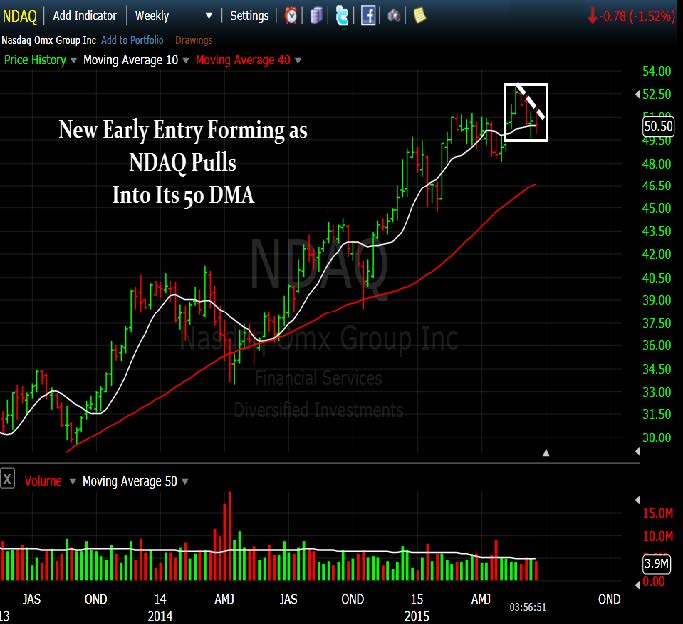Expand Moving Average 50 dropdown arrow
683x624 pixels.
[185, 481]
